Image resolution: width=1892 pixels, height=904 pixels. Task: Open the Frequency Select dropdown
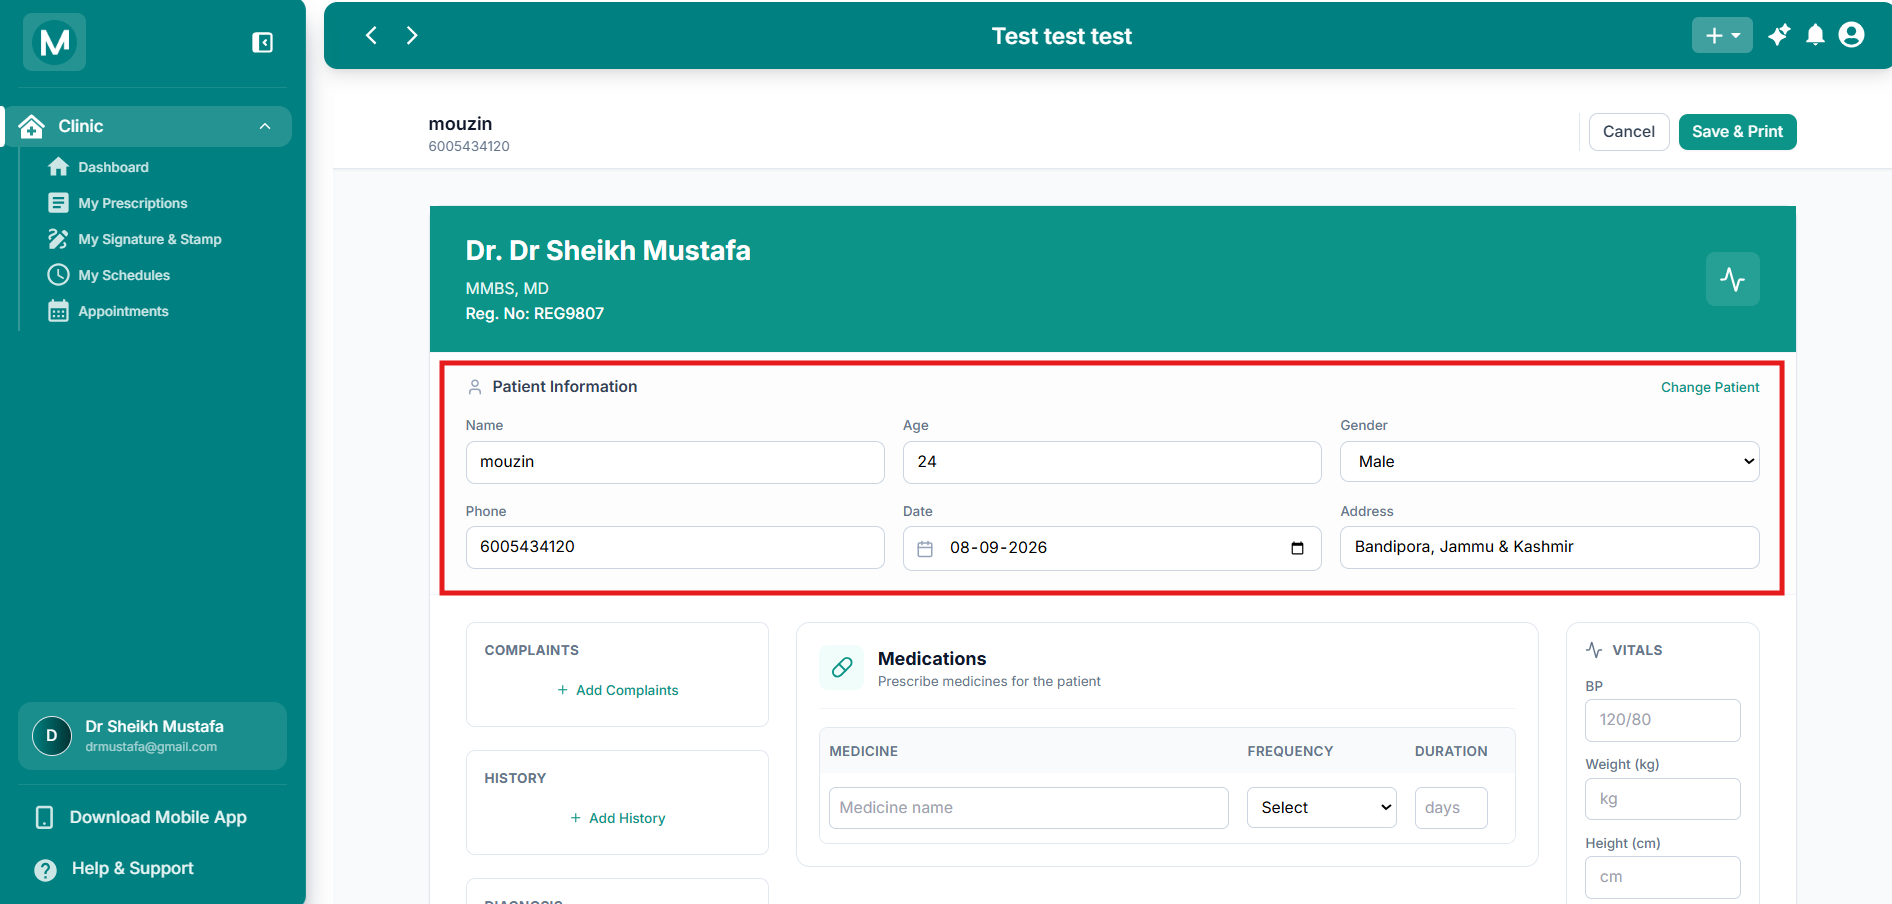click(x=1321, y=808)
